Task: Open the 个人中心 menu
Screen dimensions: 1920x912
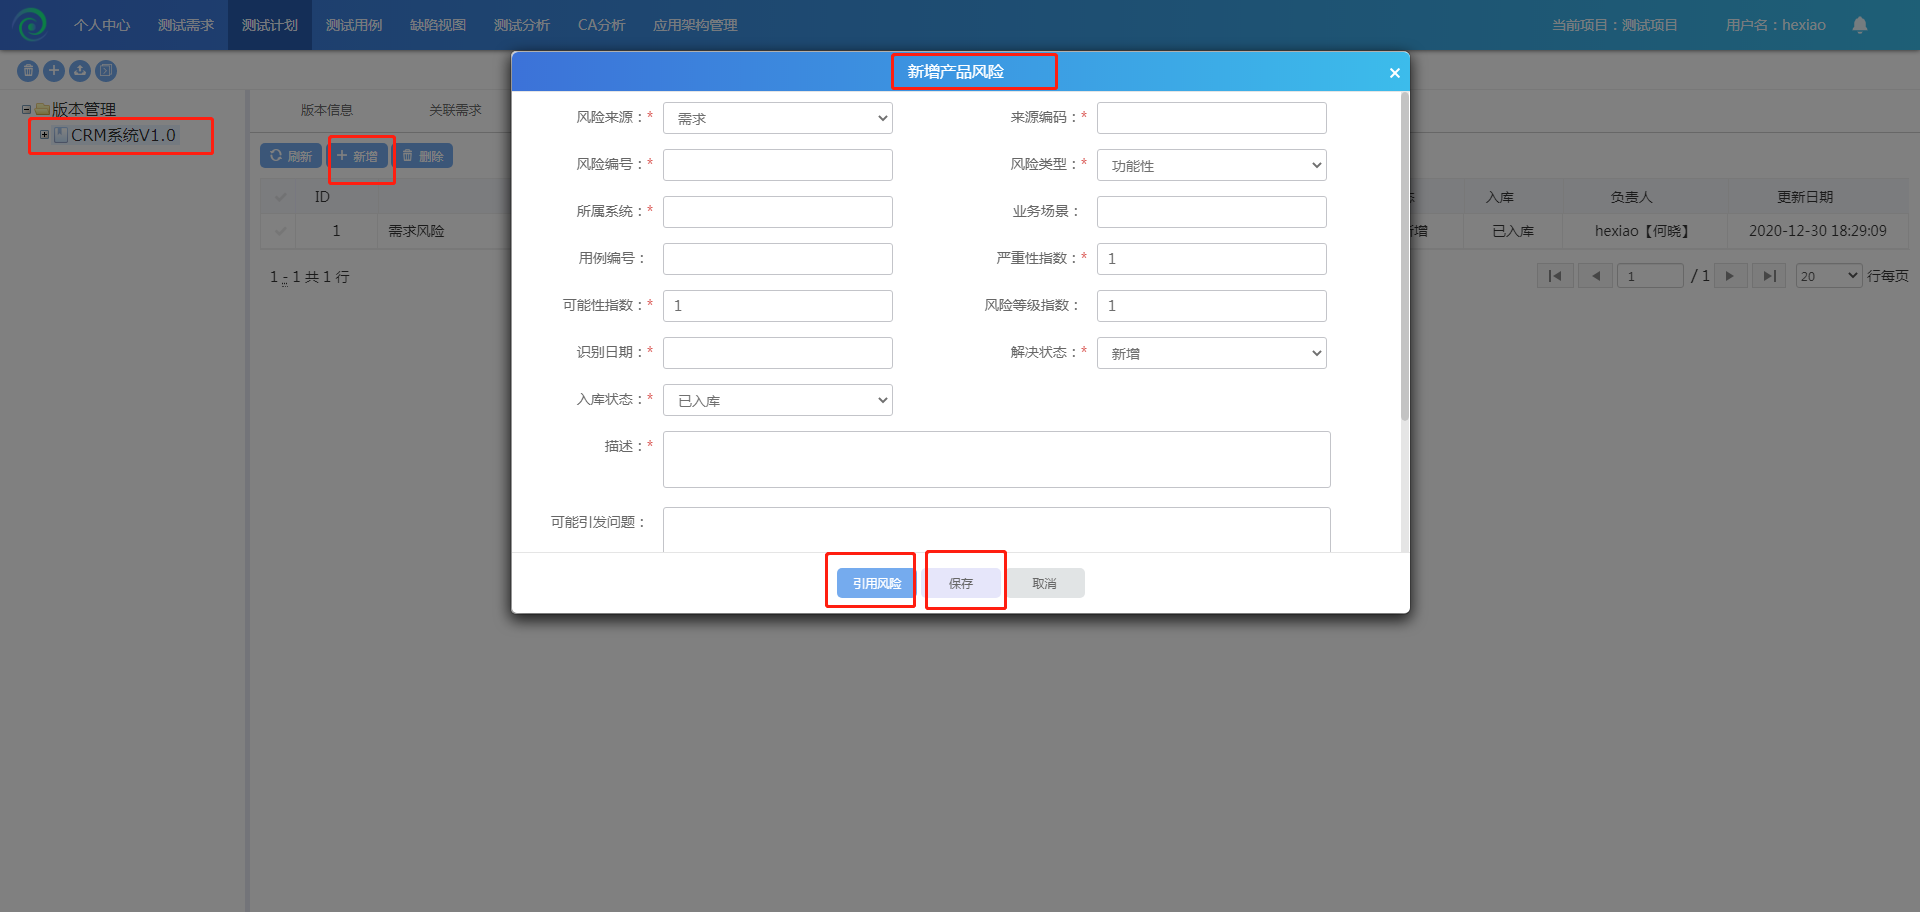Action: (x=102, y=25)
